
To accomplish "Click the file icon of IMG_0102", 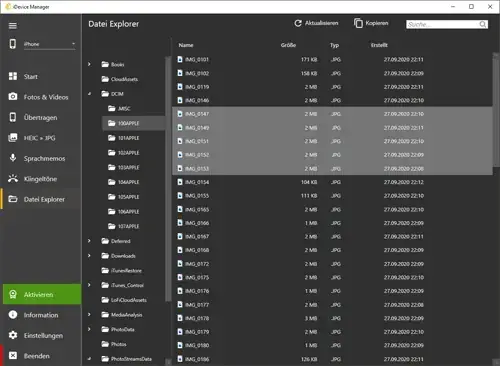I will [180, 73].
